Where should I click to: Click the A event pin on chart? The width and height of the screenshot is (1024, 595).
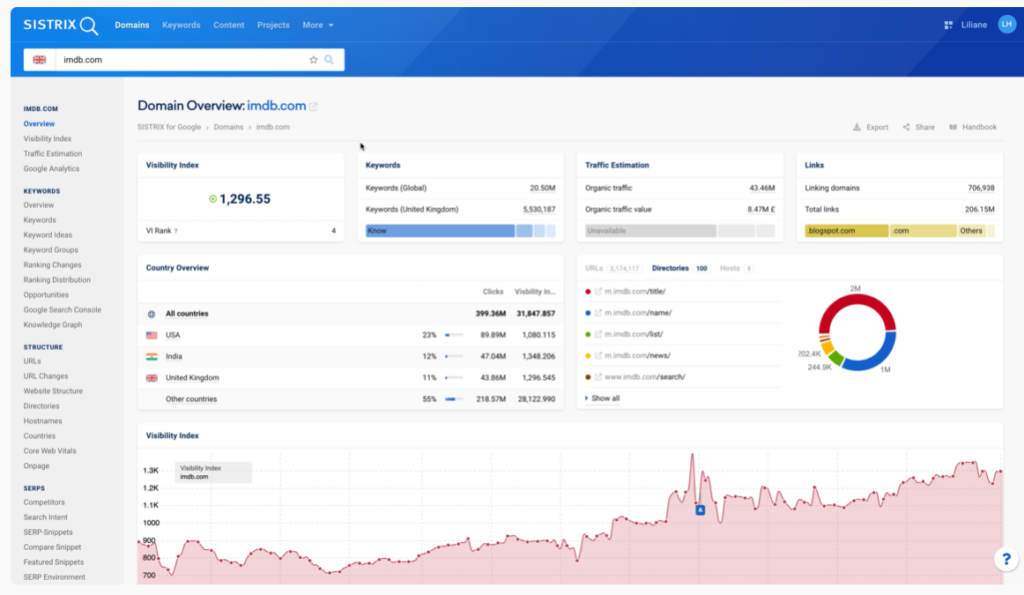[700, 510]
